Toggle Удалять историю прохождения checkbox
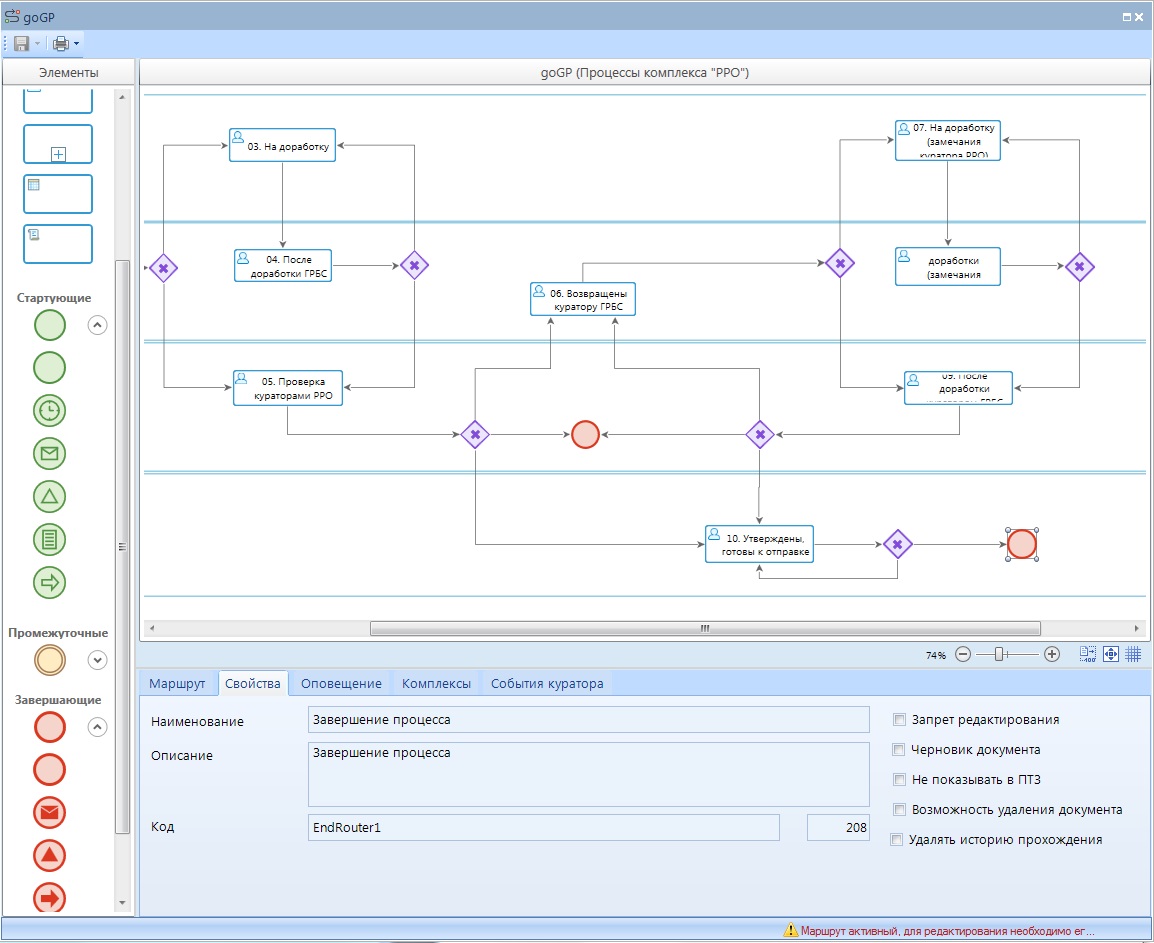The image size is (1154, 943). [x=897, y=840]
